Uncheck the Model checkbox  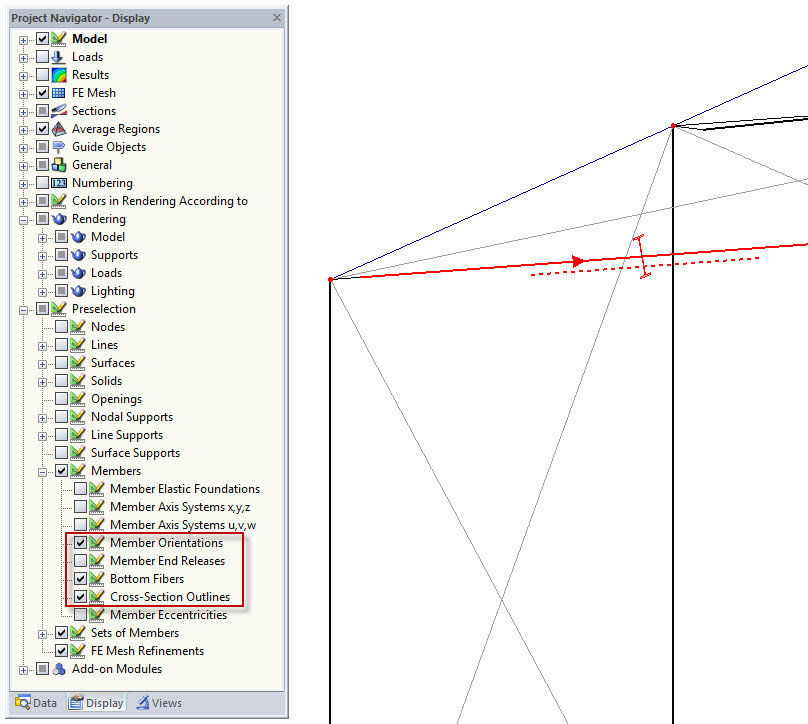42,39
